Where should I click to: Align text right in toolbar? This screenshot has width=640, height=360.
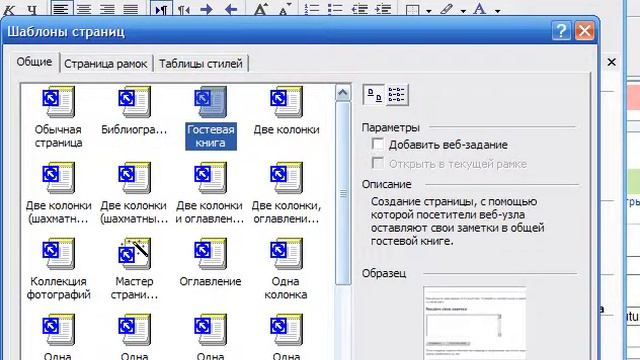[107, 9]
